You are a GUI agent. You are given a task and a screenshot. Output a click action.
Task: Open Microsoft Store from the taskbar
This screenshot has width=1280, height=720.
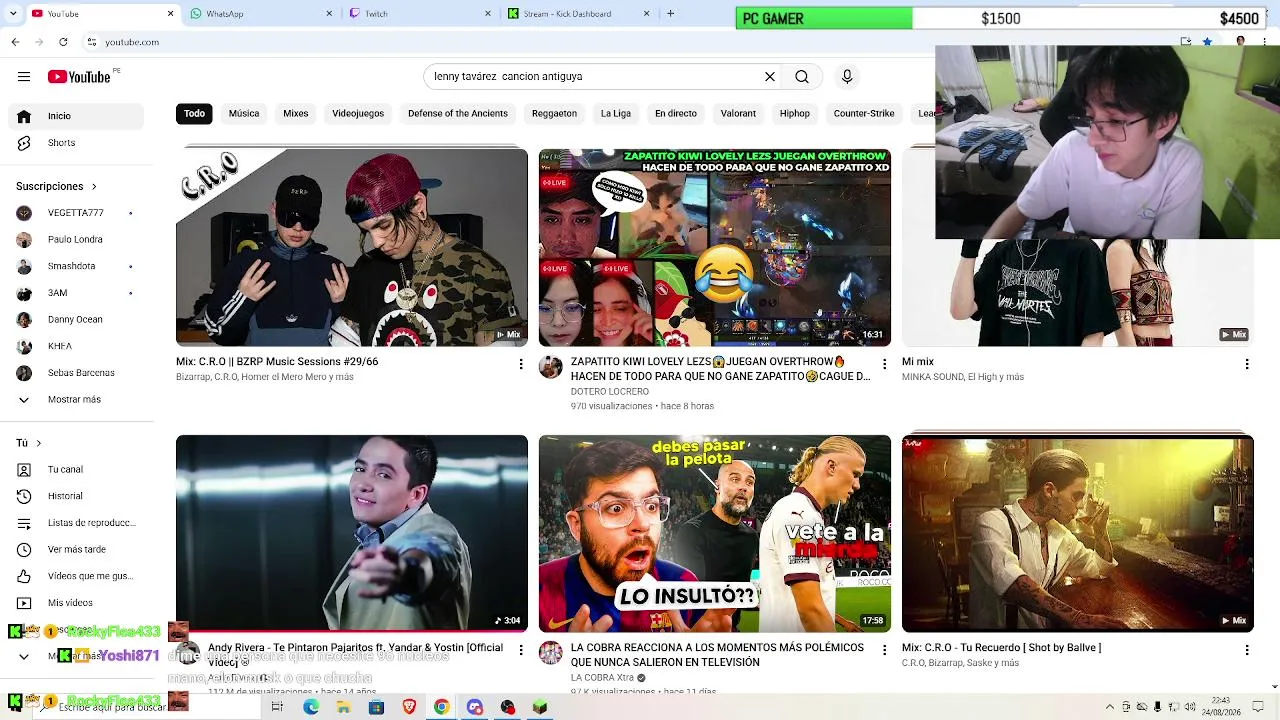coord(376,707)
